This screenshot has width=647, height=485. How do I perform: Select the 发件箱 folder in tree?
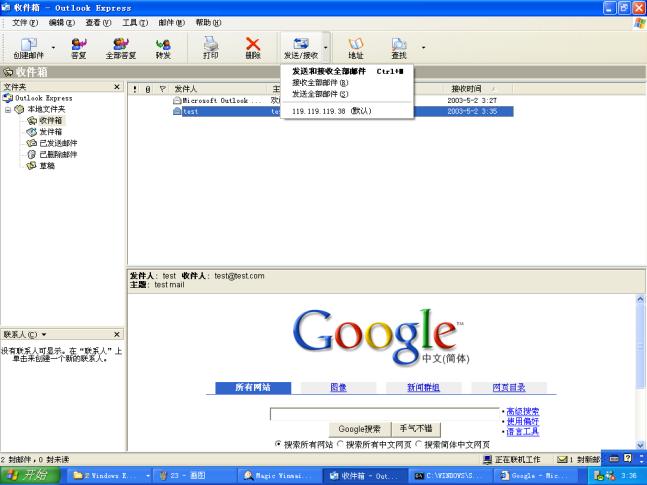point(50,132)
